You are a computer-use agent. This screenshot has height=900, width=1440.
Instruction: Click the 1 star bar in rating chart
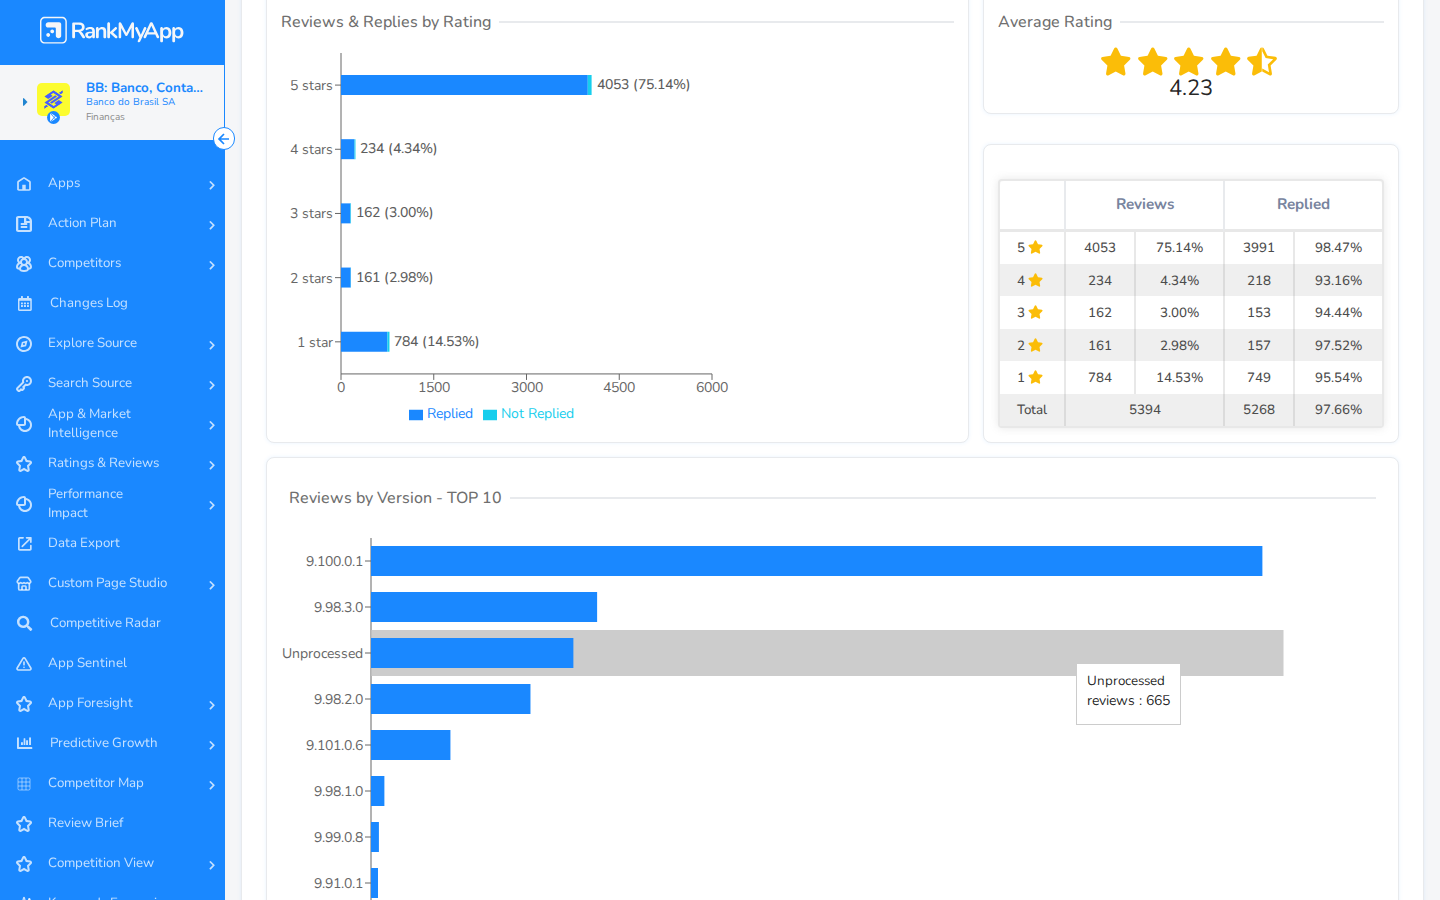click(364, 342)
